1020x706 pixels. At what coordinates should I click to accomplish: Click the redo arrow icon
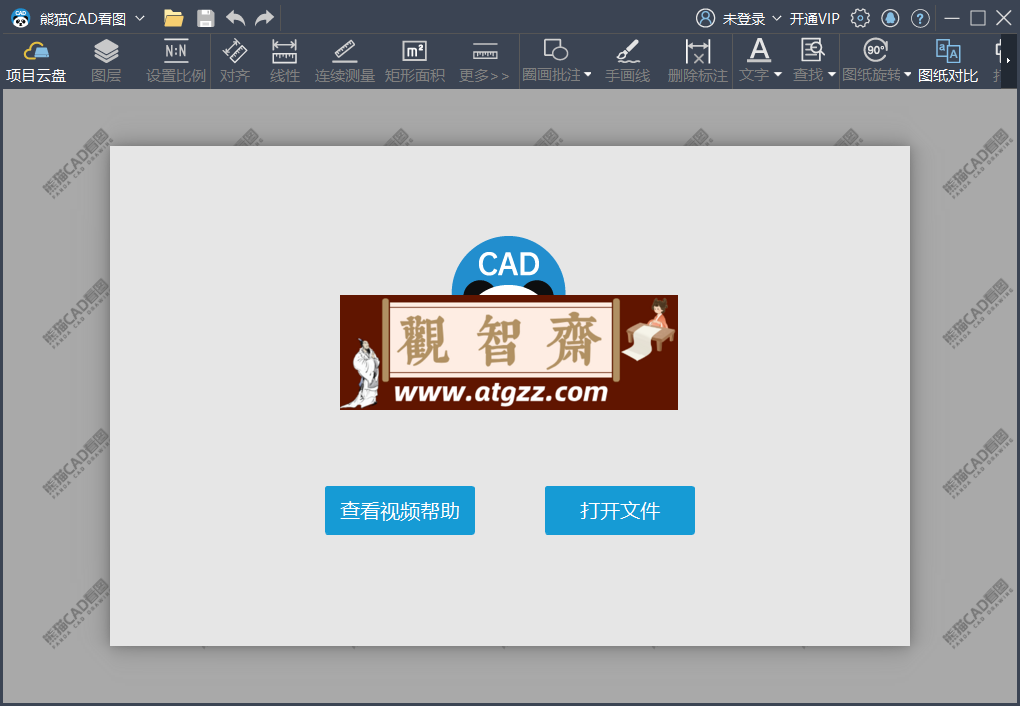coord(264,18)
